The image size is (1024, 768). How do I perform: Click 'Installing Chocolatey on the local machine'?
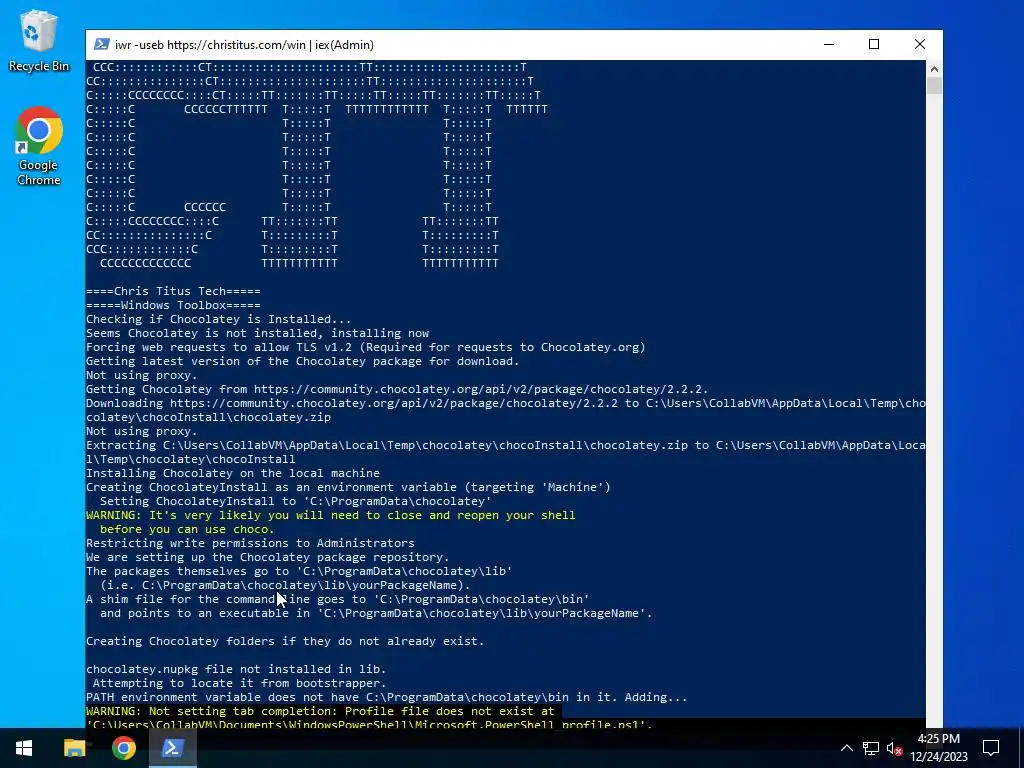tap(233, 473)
